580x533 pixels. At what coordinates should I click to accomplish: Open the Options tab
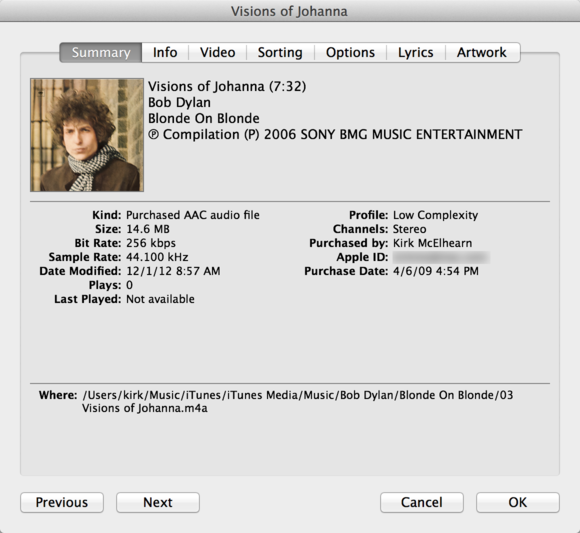click(x=350, y=53)
